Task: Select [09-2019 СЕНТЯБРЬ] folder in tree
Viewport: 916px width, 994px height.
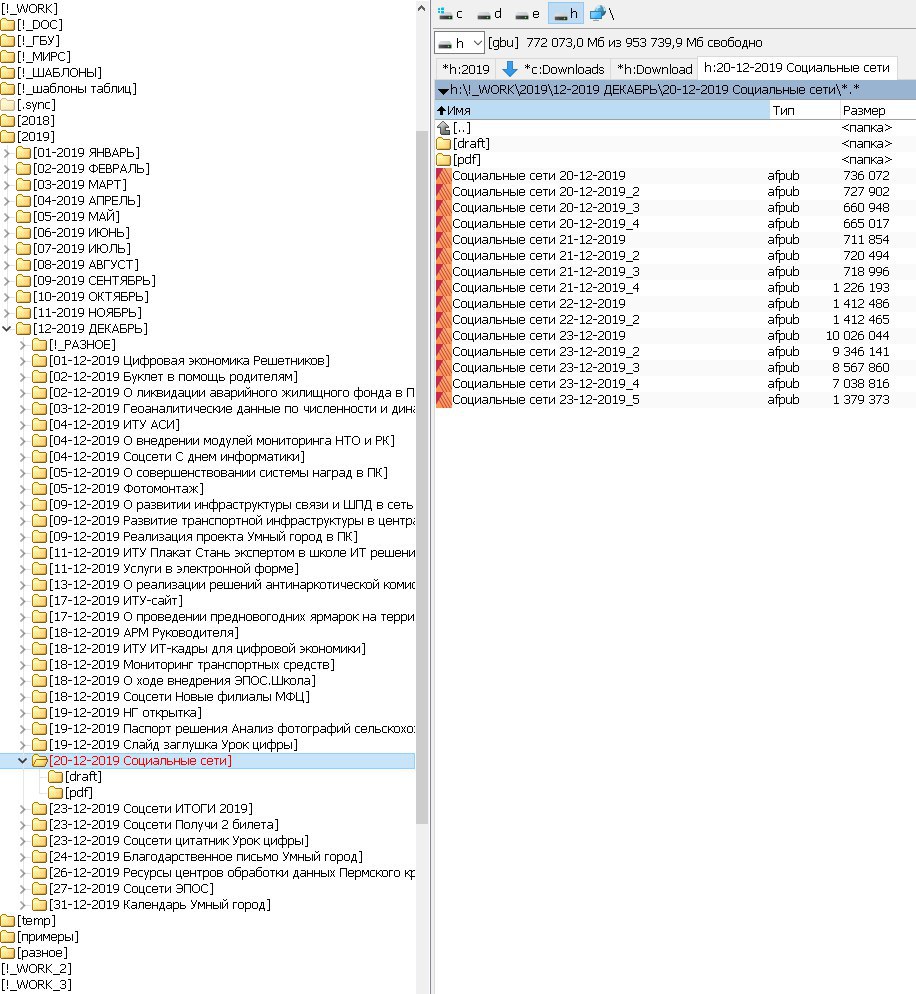Action: [x=86, y=280]
